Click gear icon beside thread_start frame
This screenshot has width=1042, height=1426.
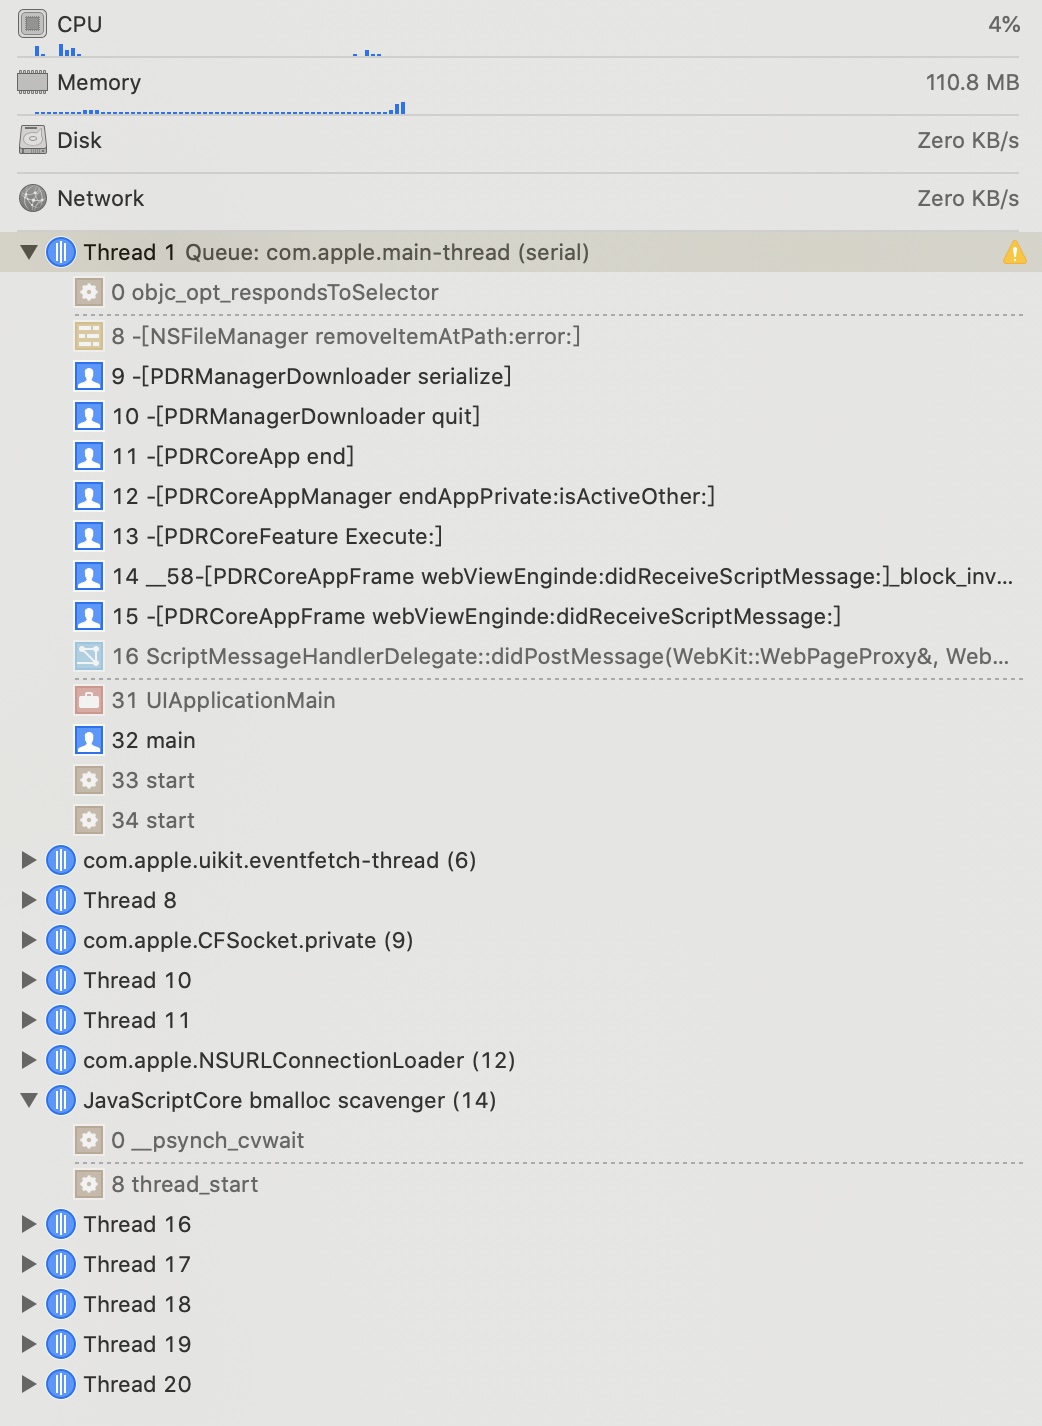(x=89, y=1184)
